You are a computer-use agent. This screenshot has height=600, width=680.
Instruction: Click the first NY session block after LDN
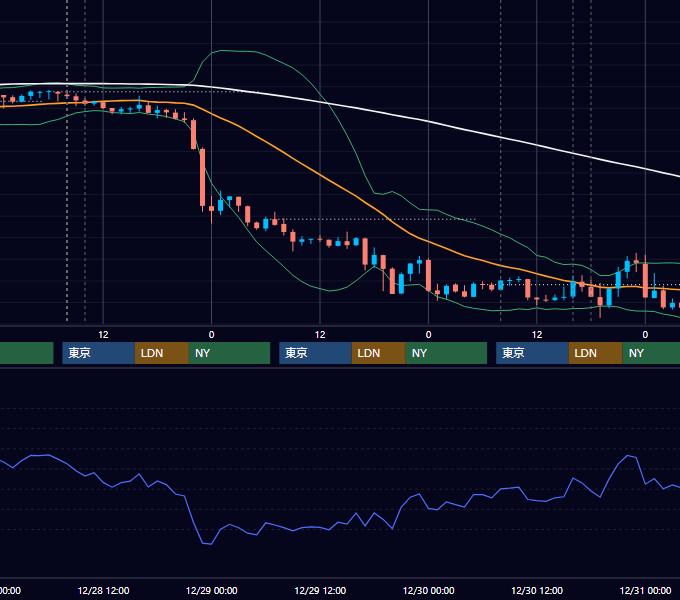pos(229,353)
